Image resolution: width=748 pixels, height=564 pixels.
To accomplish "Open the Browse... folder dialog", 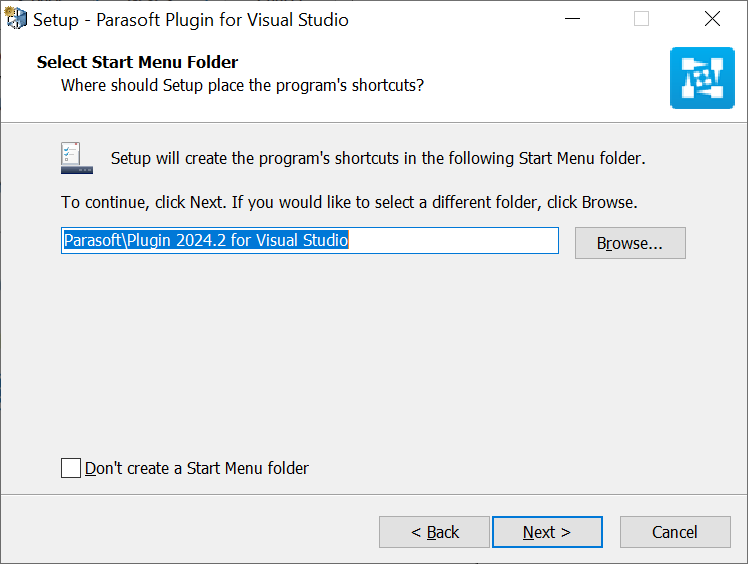I will click(x=630, y=243).
